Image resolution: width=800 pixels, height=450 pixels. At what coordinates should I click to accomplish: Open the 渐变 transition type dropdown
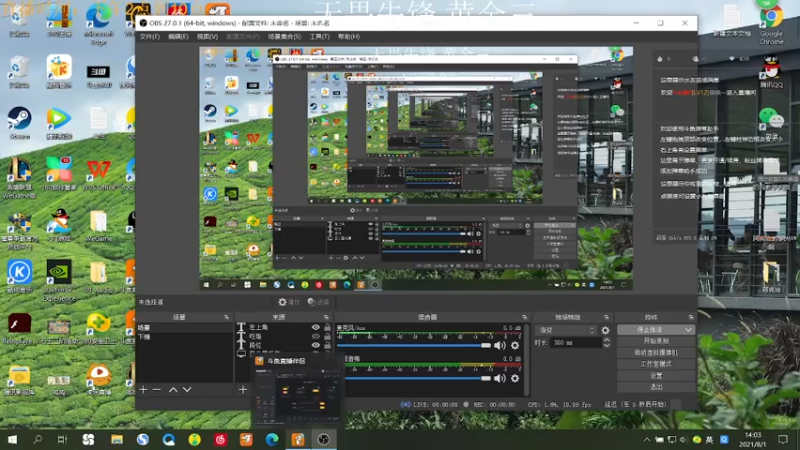click(x=566, y=330)
